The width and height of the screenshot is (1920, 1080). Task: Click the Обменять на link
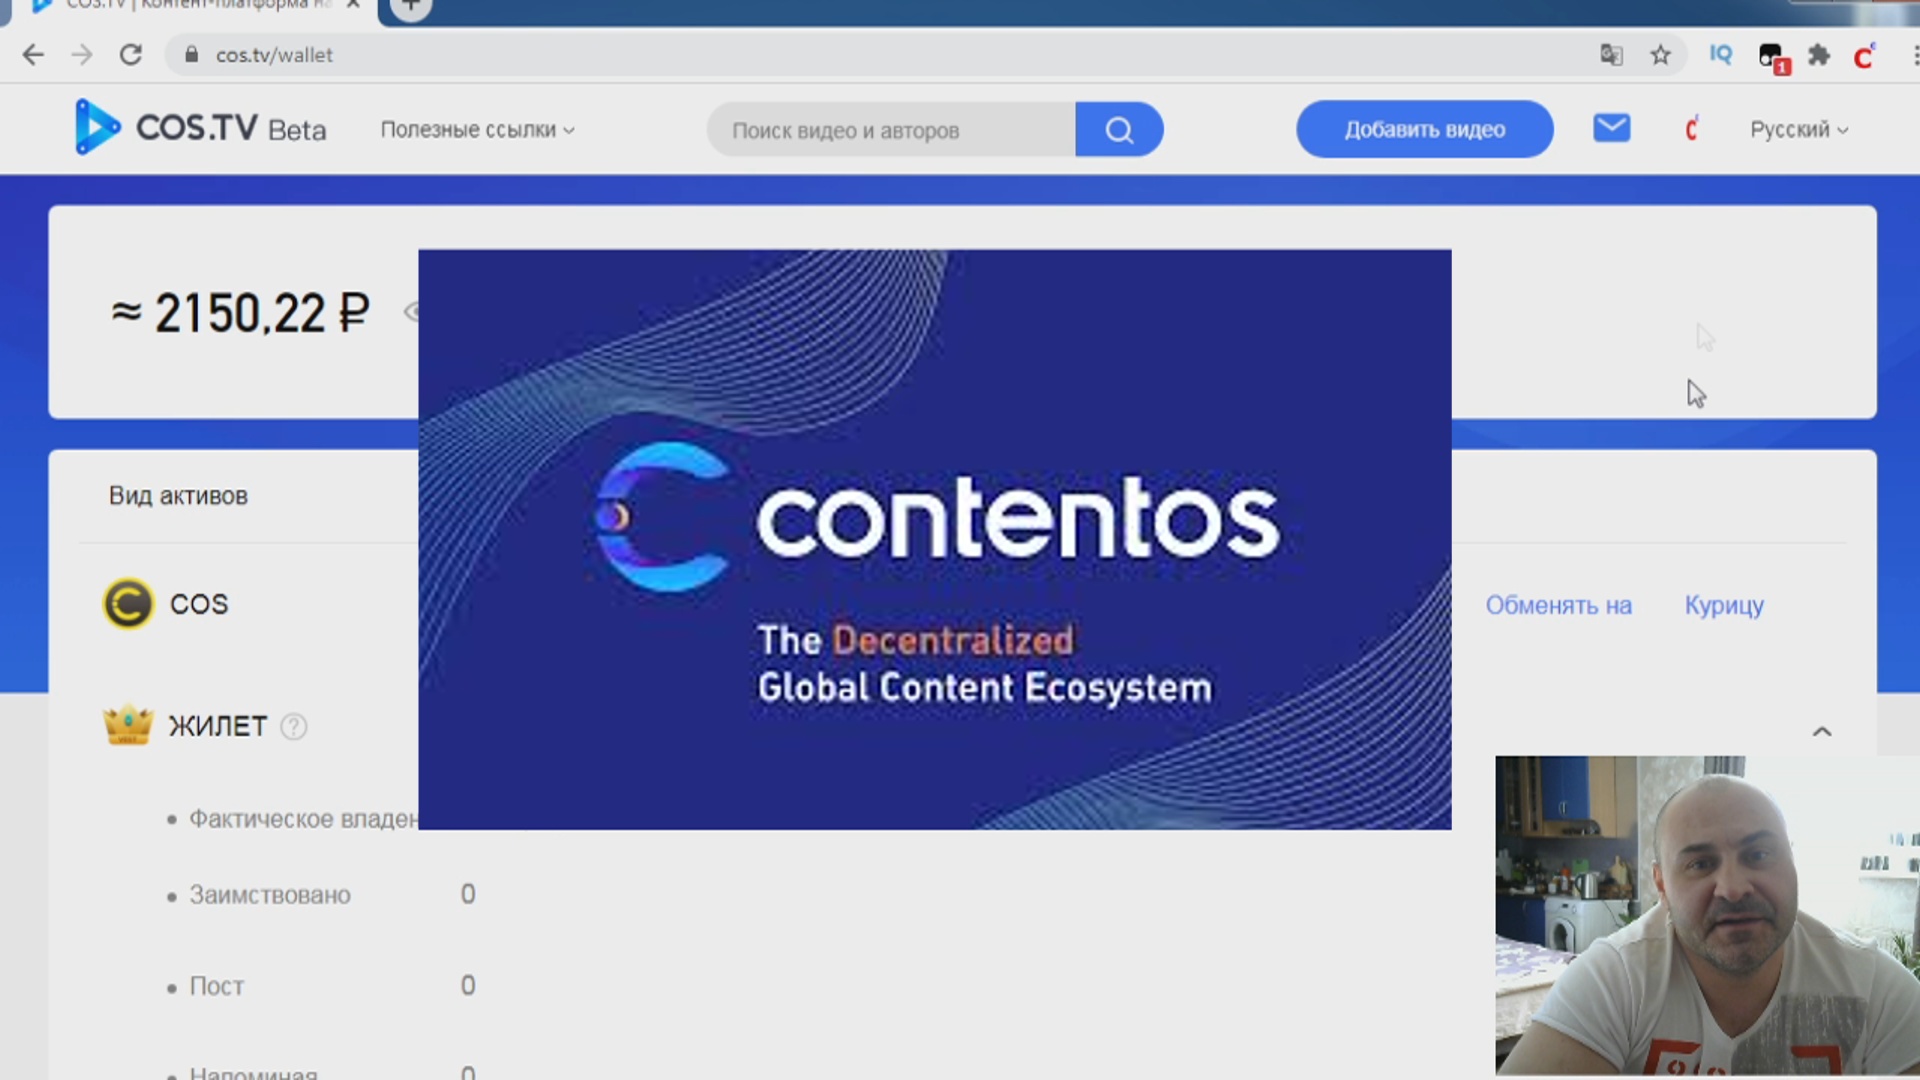tap(1558, 605)
